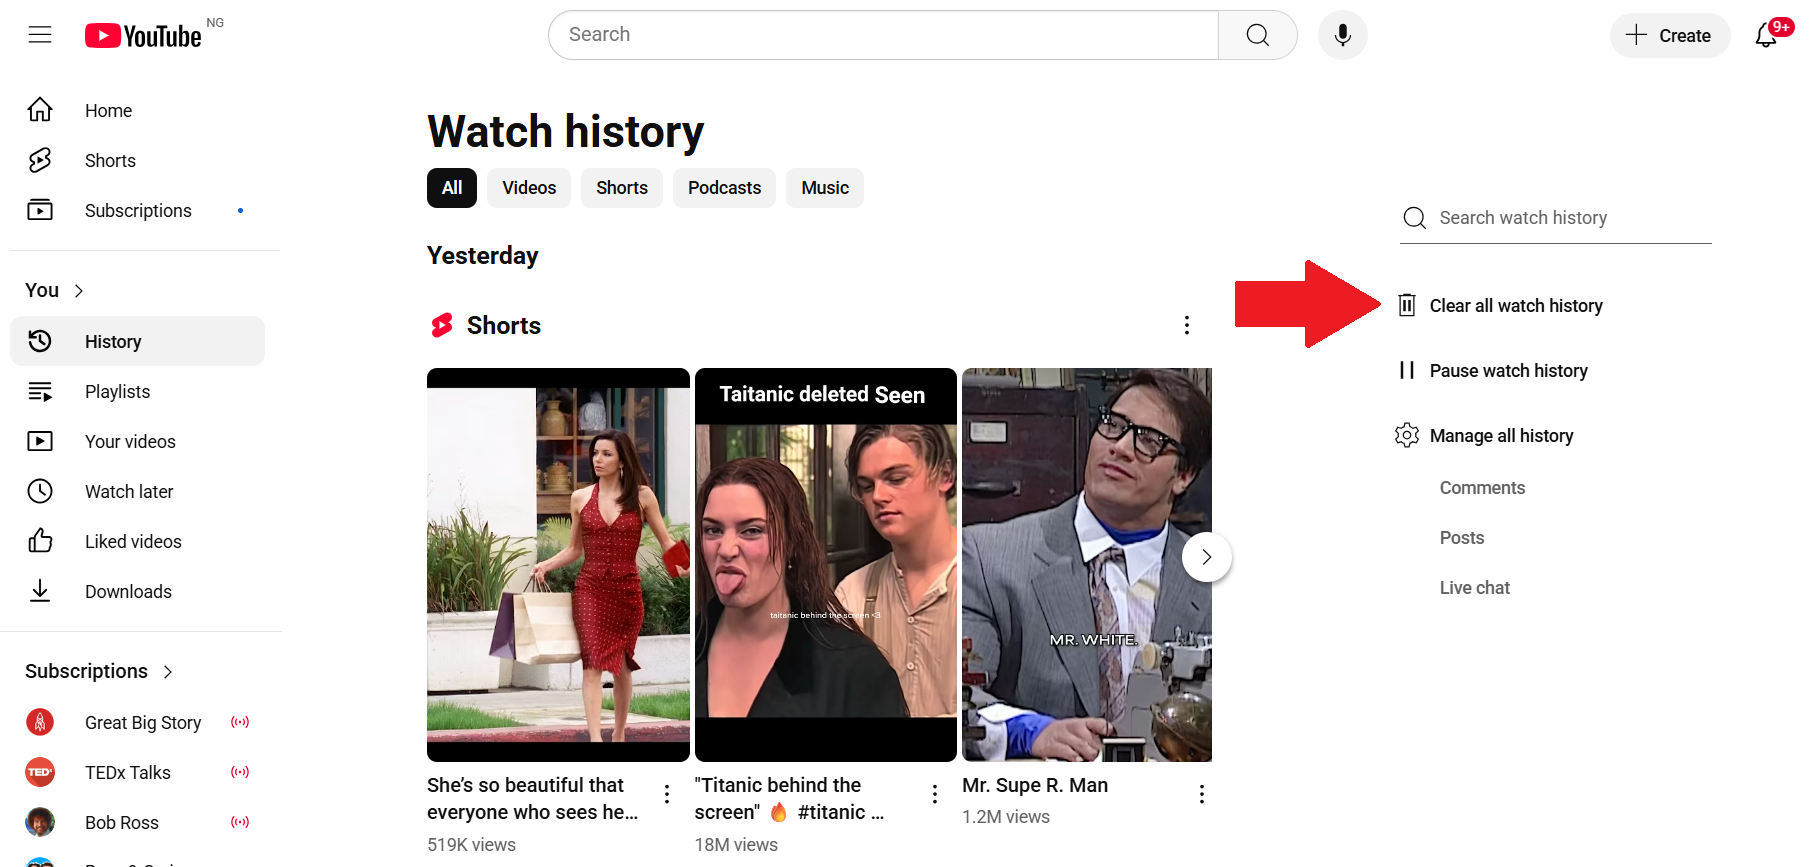
Task: Open the Mr. White thumbnail
Action: click(1087, 565)
